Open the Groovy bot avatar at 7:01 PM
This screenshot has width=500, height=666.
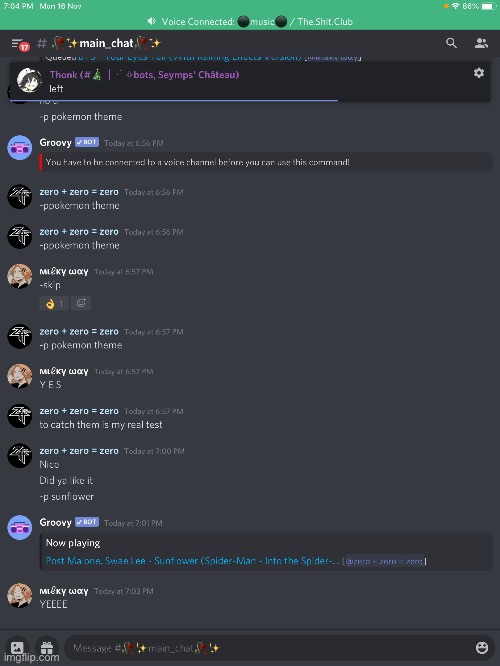coord(20,527)
